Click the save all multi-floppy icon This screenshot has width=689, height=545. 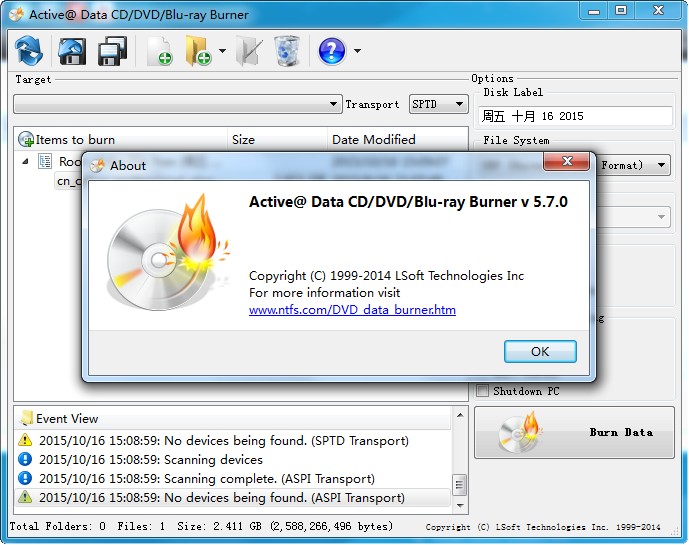pyautogui.click(x=112, y=49)
